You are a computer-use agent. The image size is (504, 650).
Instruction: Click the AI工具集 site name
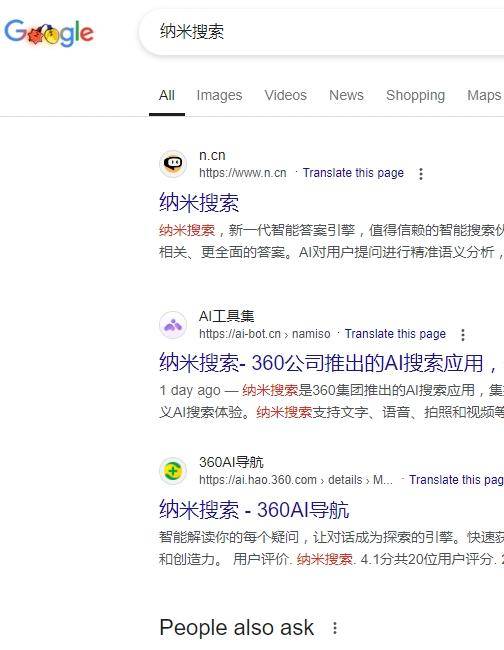click(226, 316)
